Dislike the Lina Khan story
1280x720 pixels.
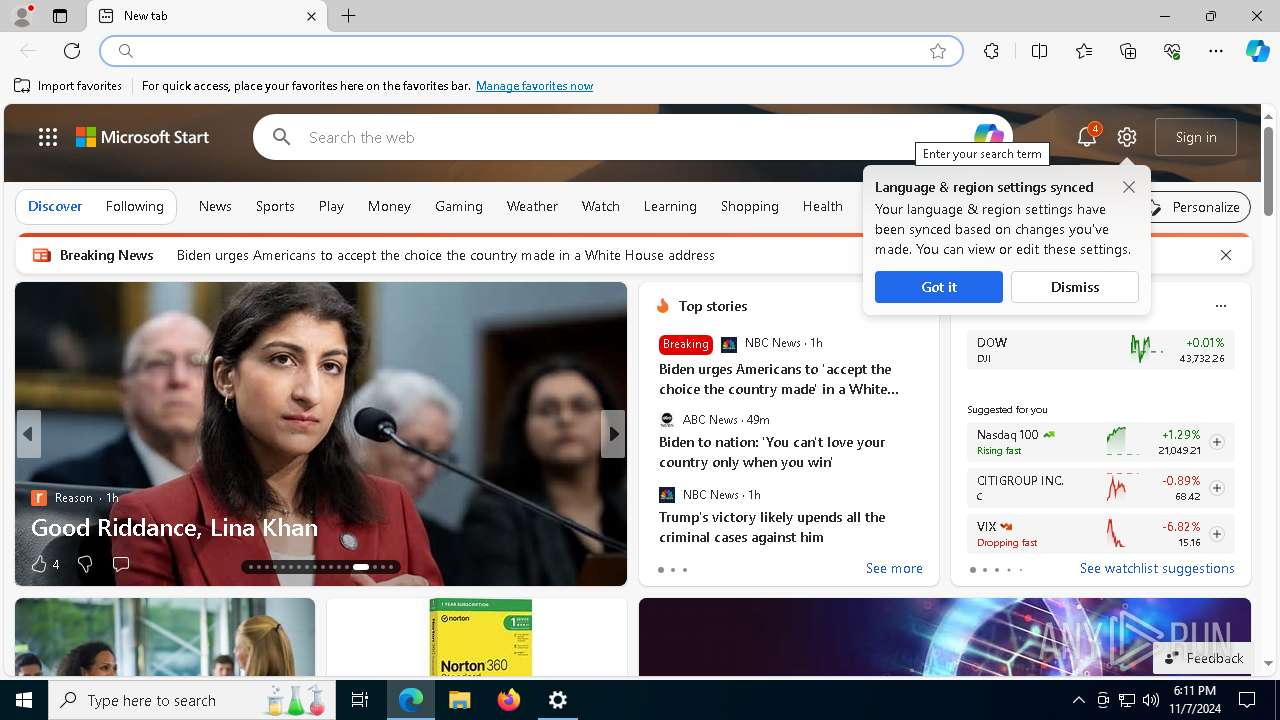[85, 564]
